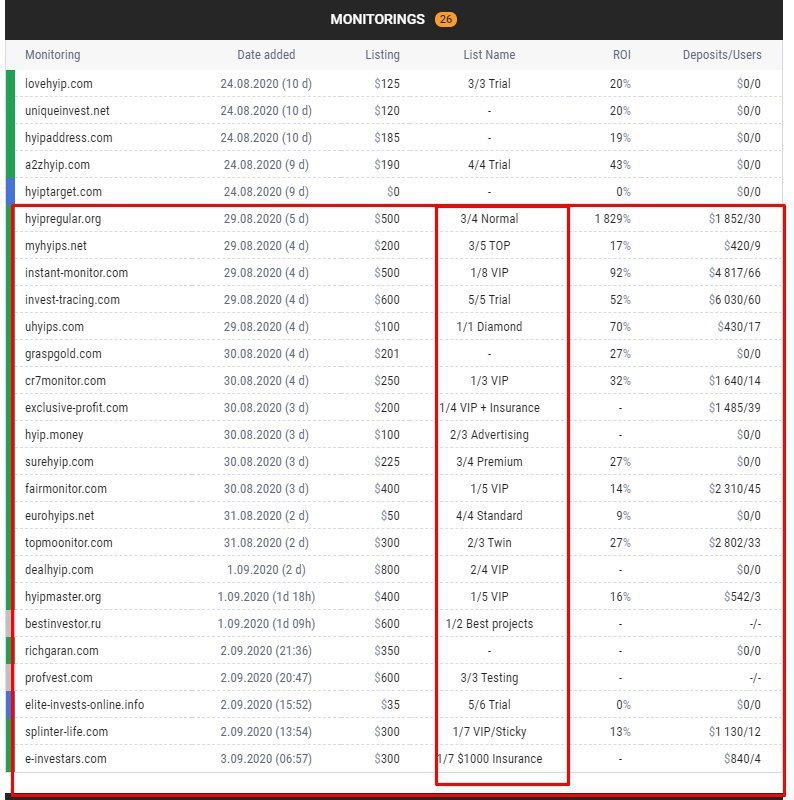Open the exclusive-profit.com link

point(77,408)
